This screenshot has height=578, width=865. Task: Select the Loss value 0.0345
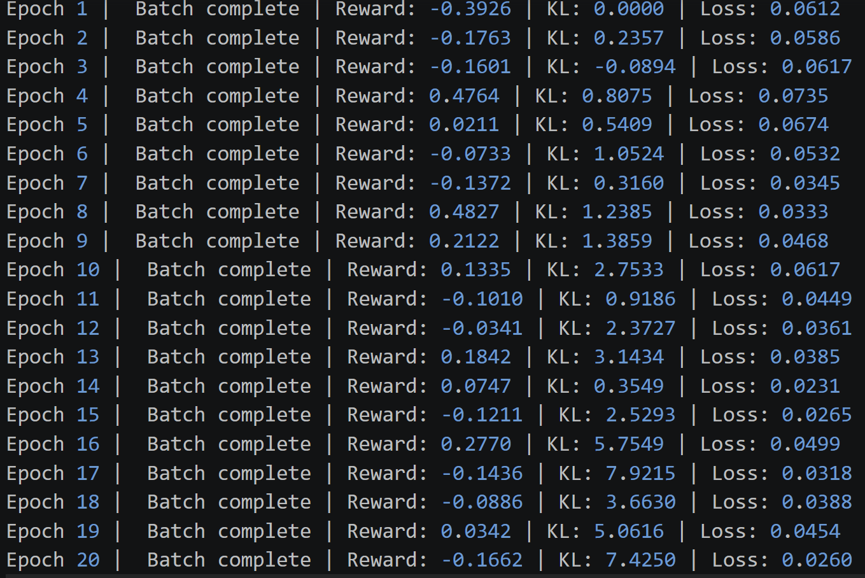[x=805, y=183]
